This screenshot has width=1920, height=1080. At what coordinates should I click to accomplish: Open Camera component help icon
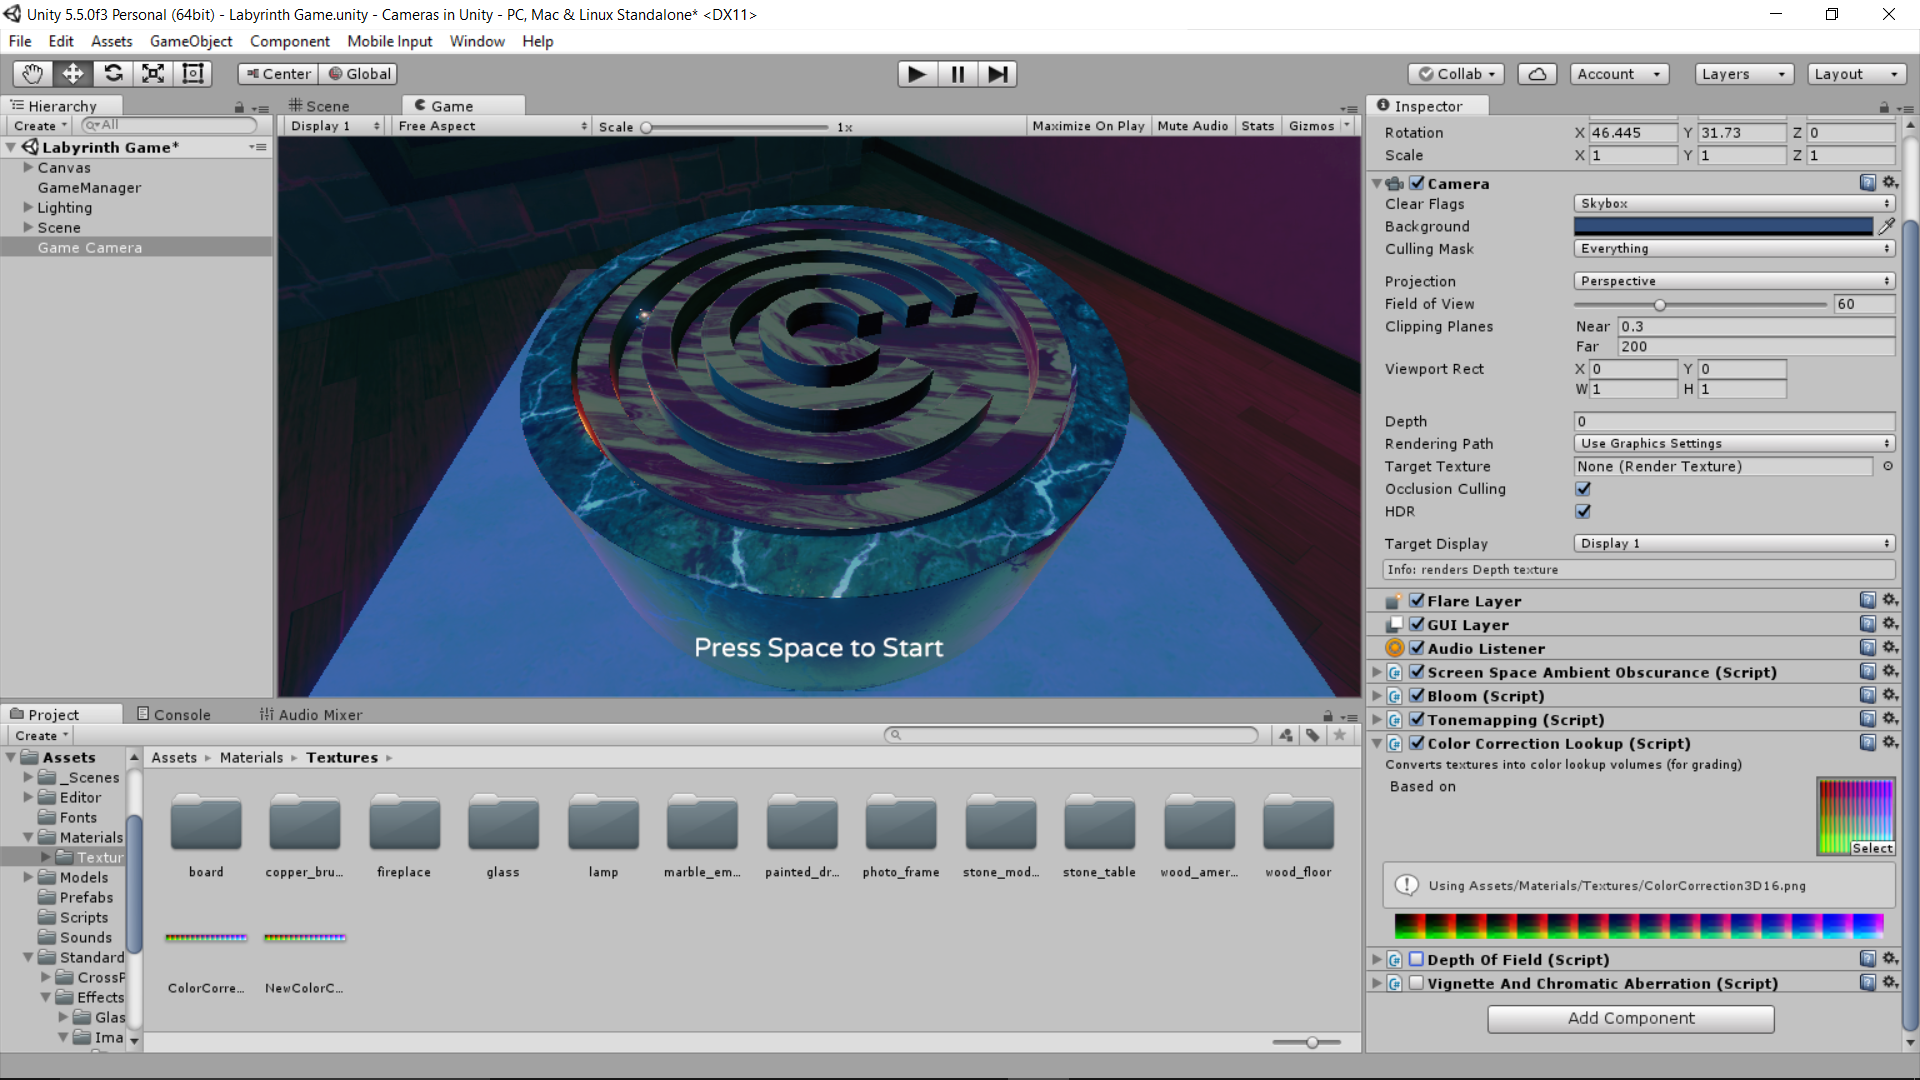coord(1867,183)
